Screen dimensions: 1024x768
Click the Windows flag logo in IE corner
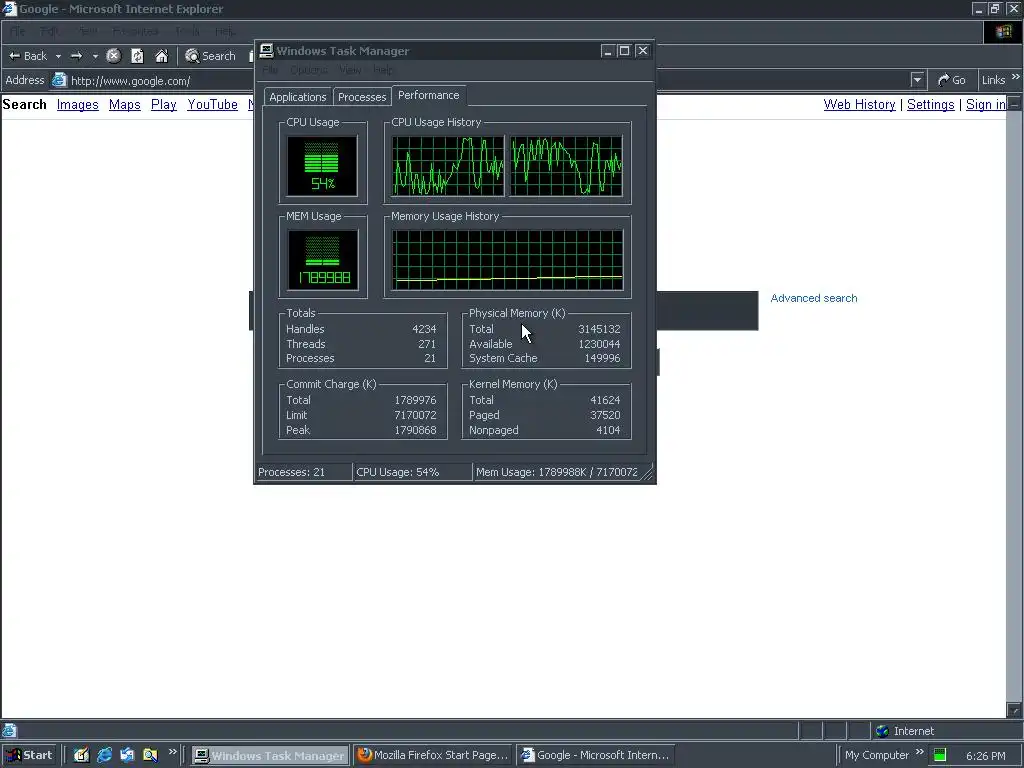click(x=1003, y=31)
